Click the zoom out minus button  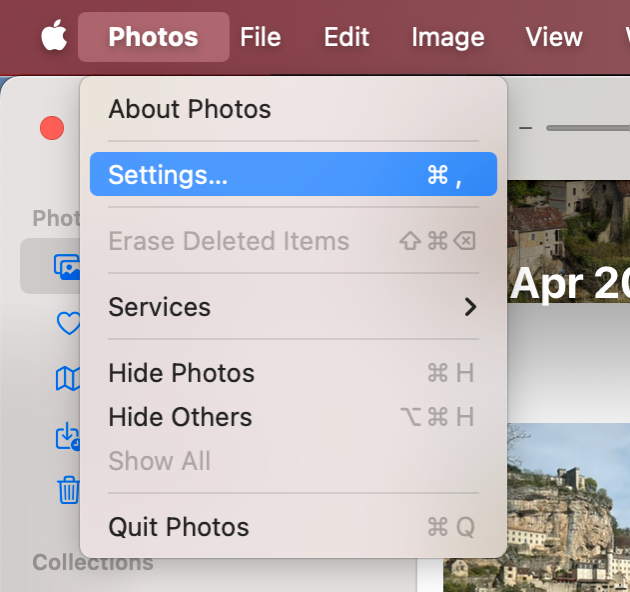click(526, 128)
